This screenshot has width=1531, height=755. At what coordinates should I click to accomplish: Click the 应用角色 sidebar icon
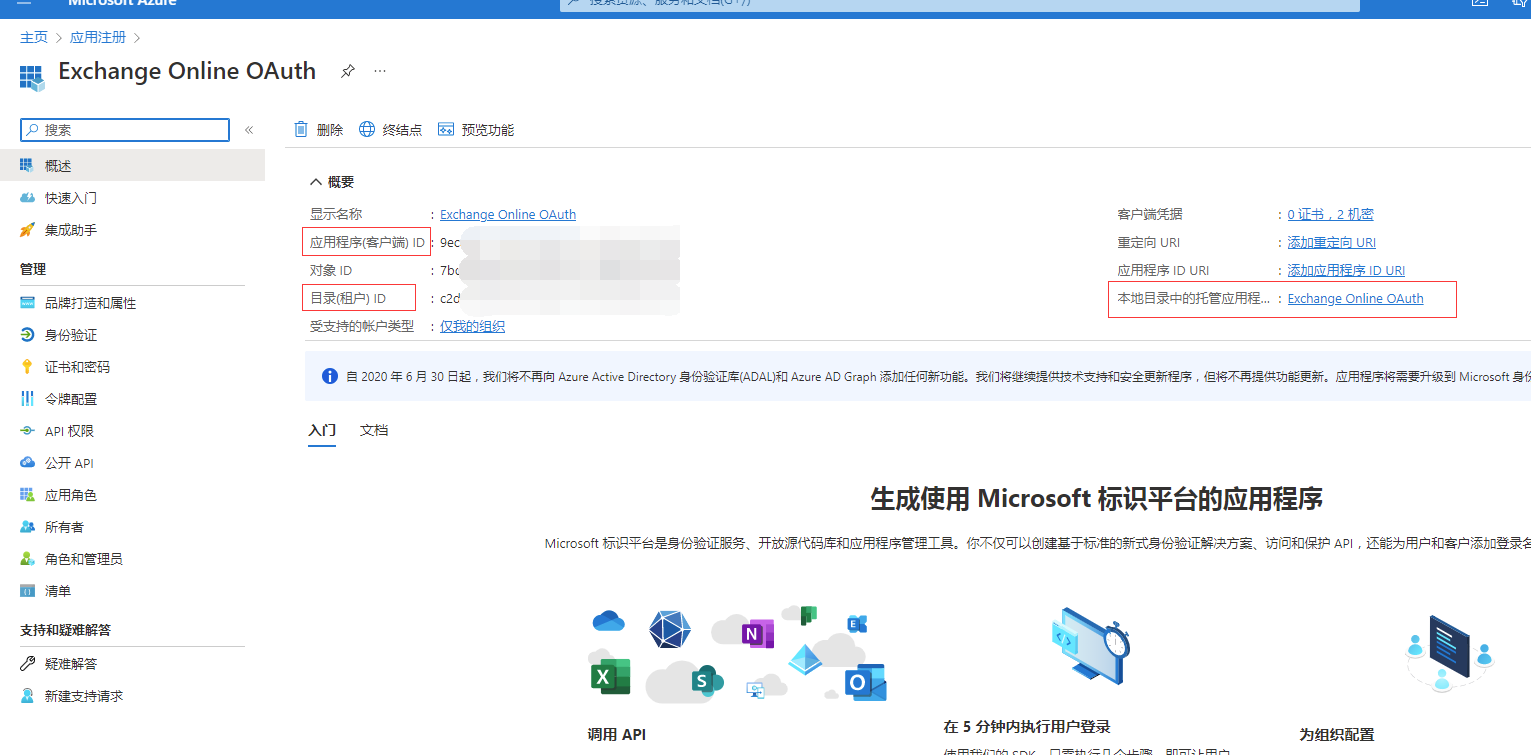(27, 495)
